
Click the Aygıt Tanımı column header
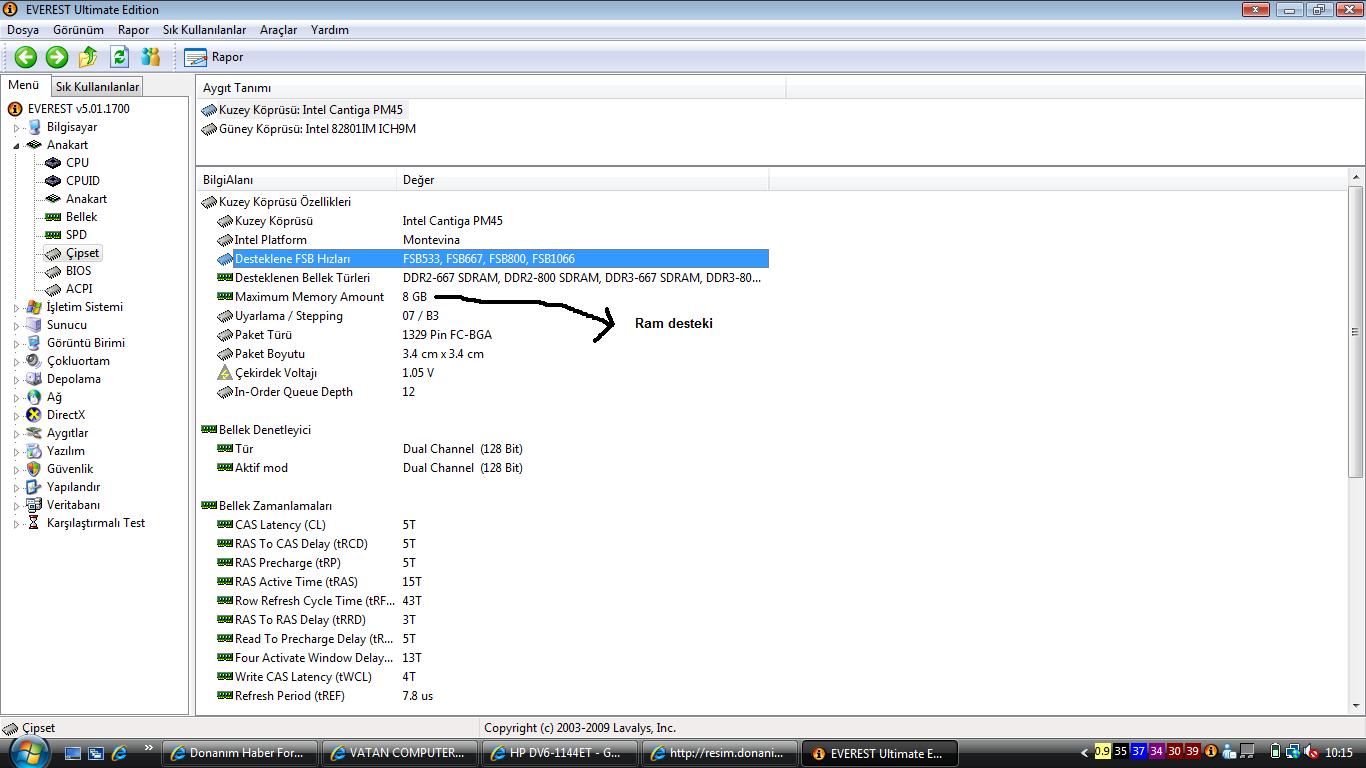[491, 88]
